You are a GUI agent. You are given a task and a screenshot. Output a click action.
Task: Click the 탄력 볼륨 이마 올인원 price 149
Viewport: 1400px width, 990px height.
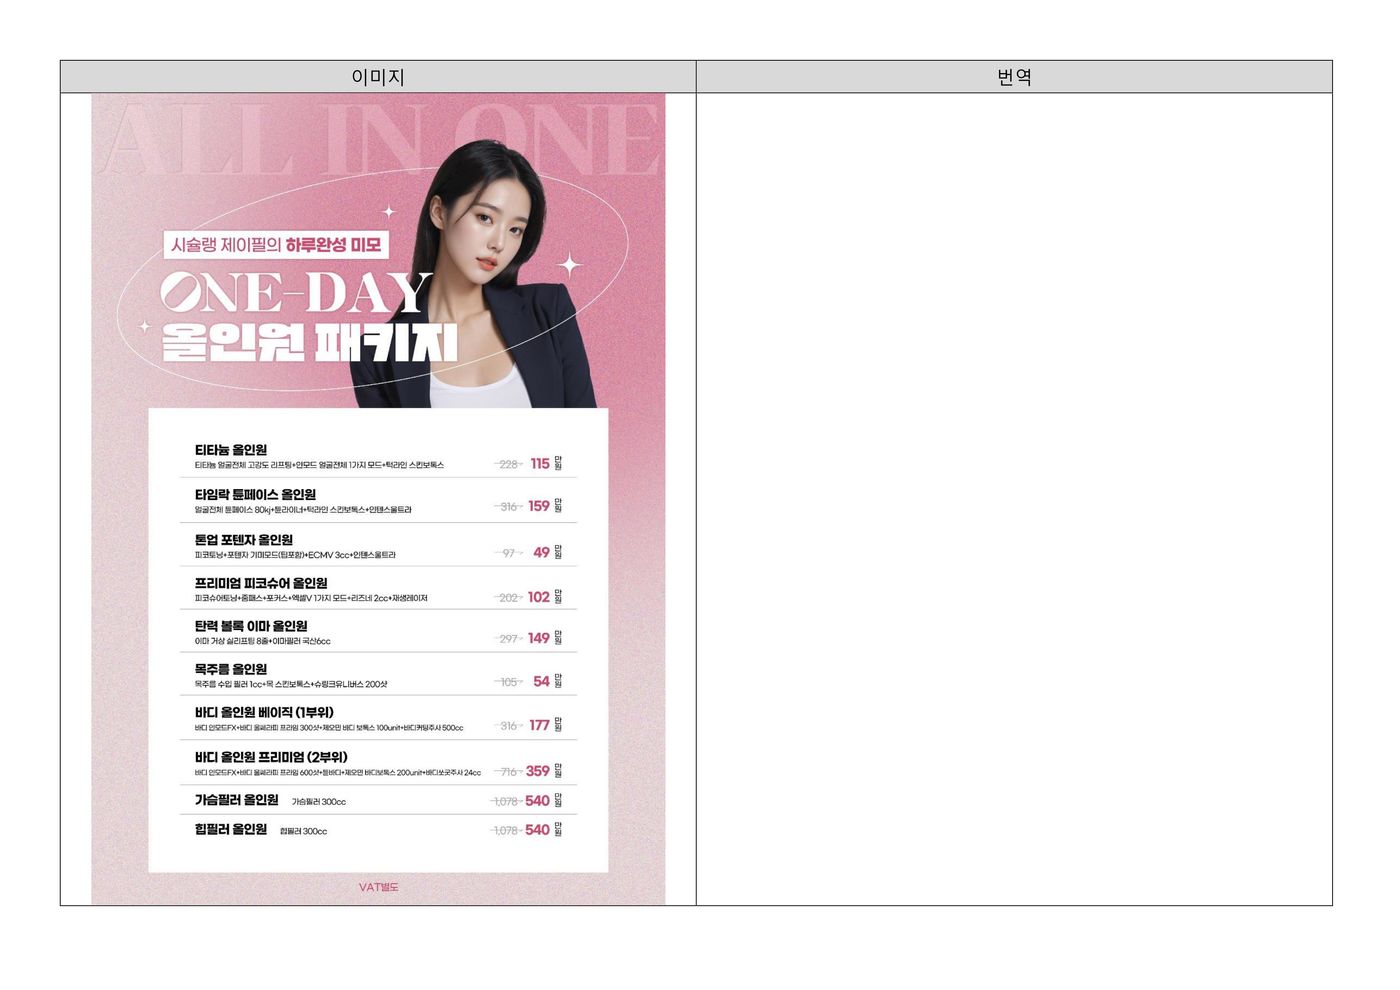click(539, 638)
